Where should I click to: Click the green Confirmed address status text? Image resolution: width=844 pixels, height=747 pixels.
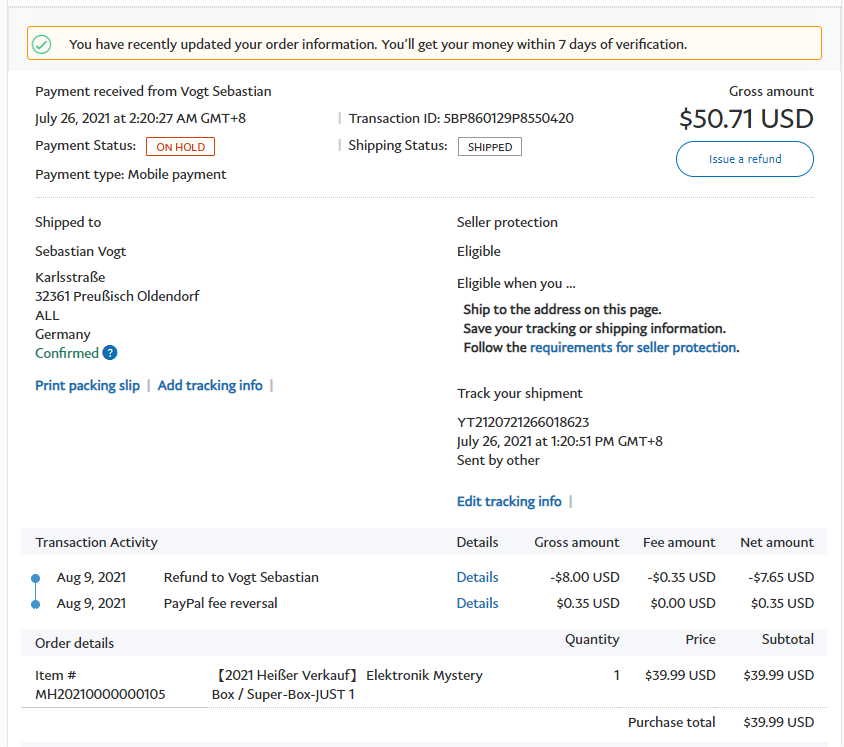(67, 353)
